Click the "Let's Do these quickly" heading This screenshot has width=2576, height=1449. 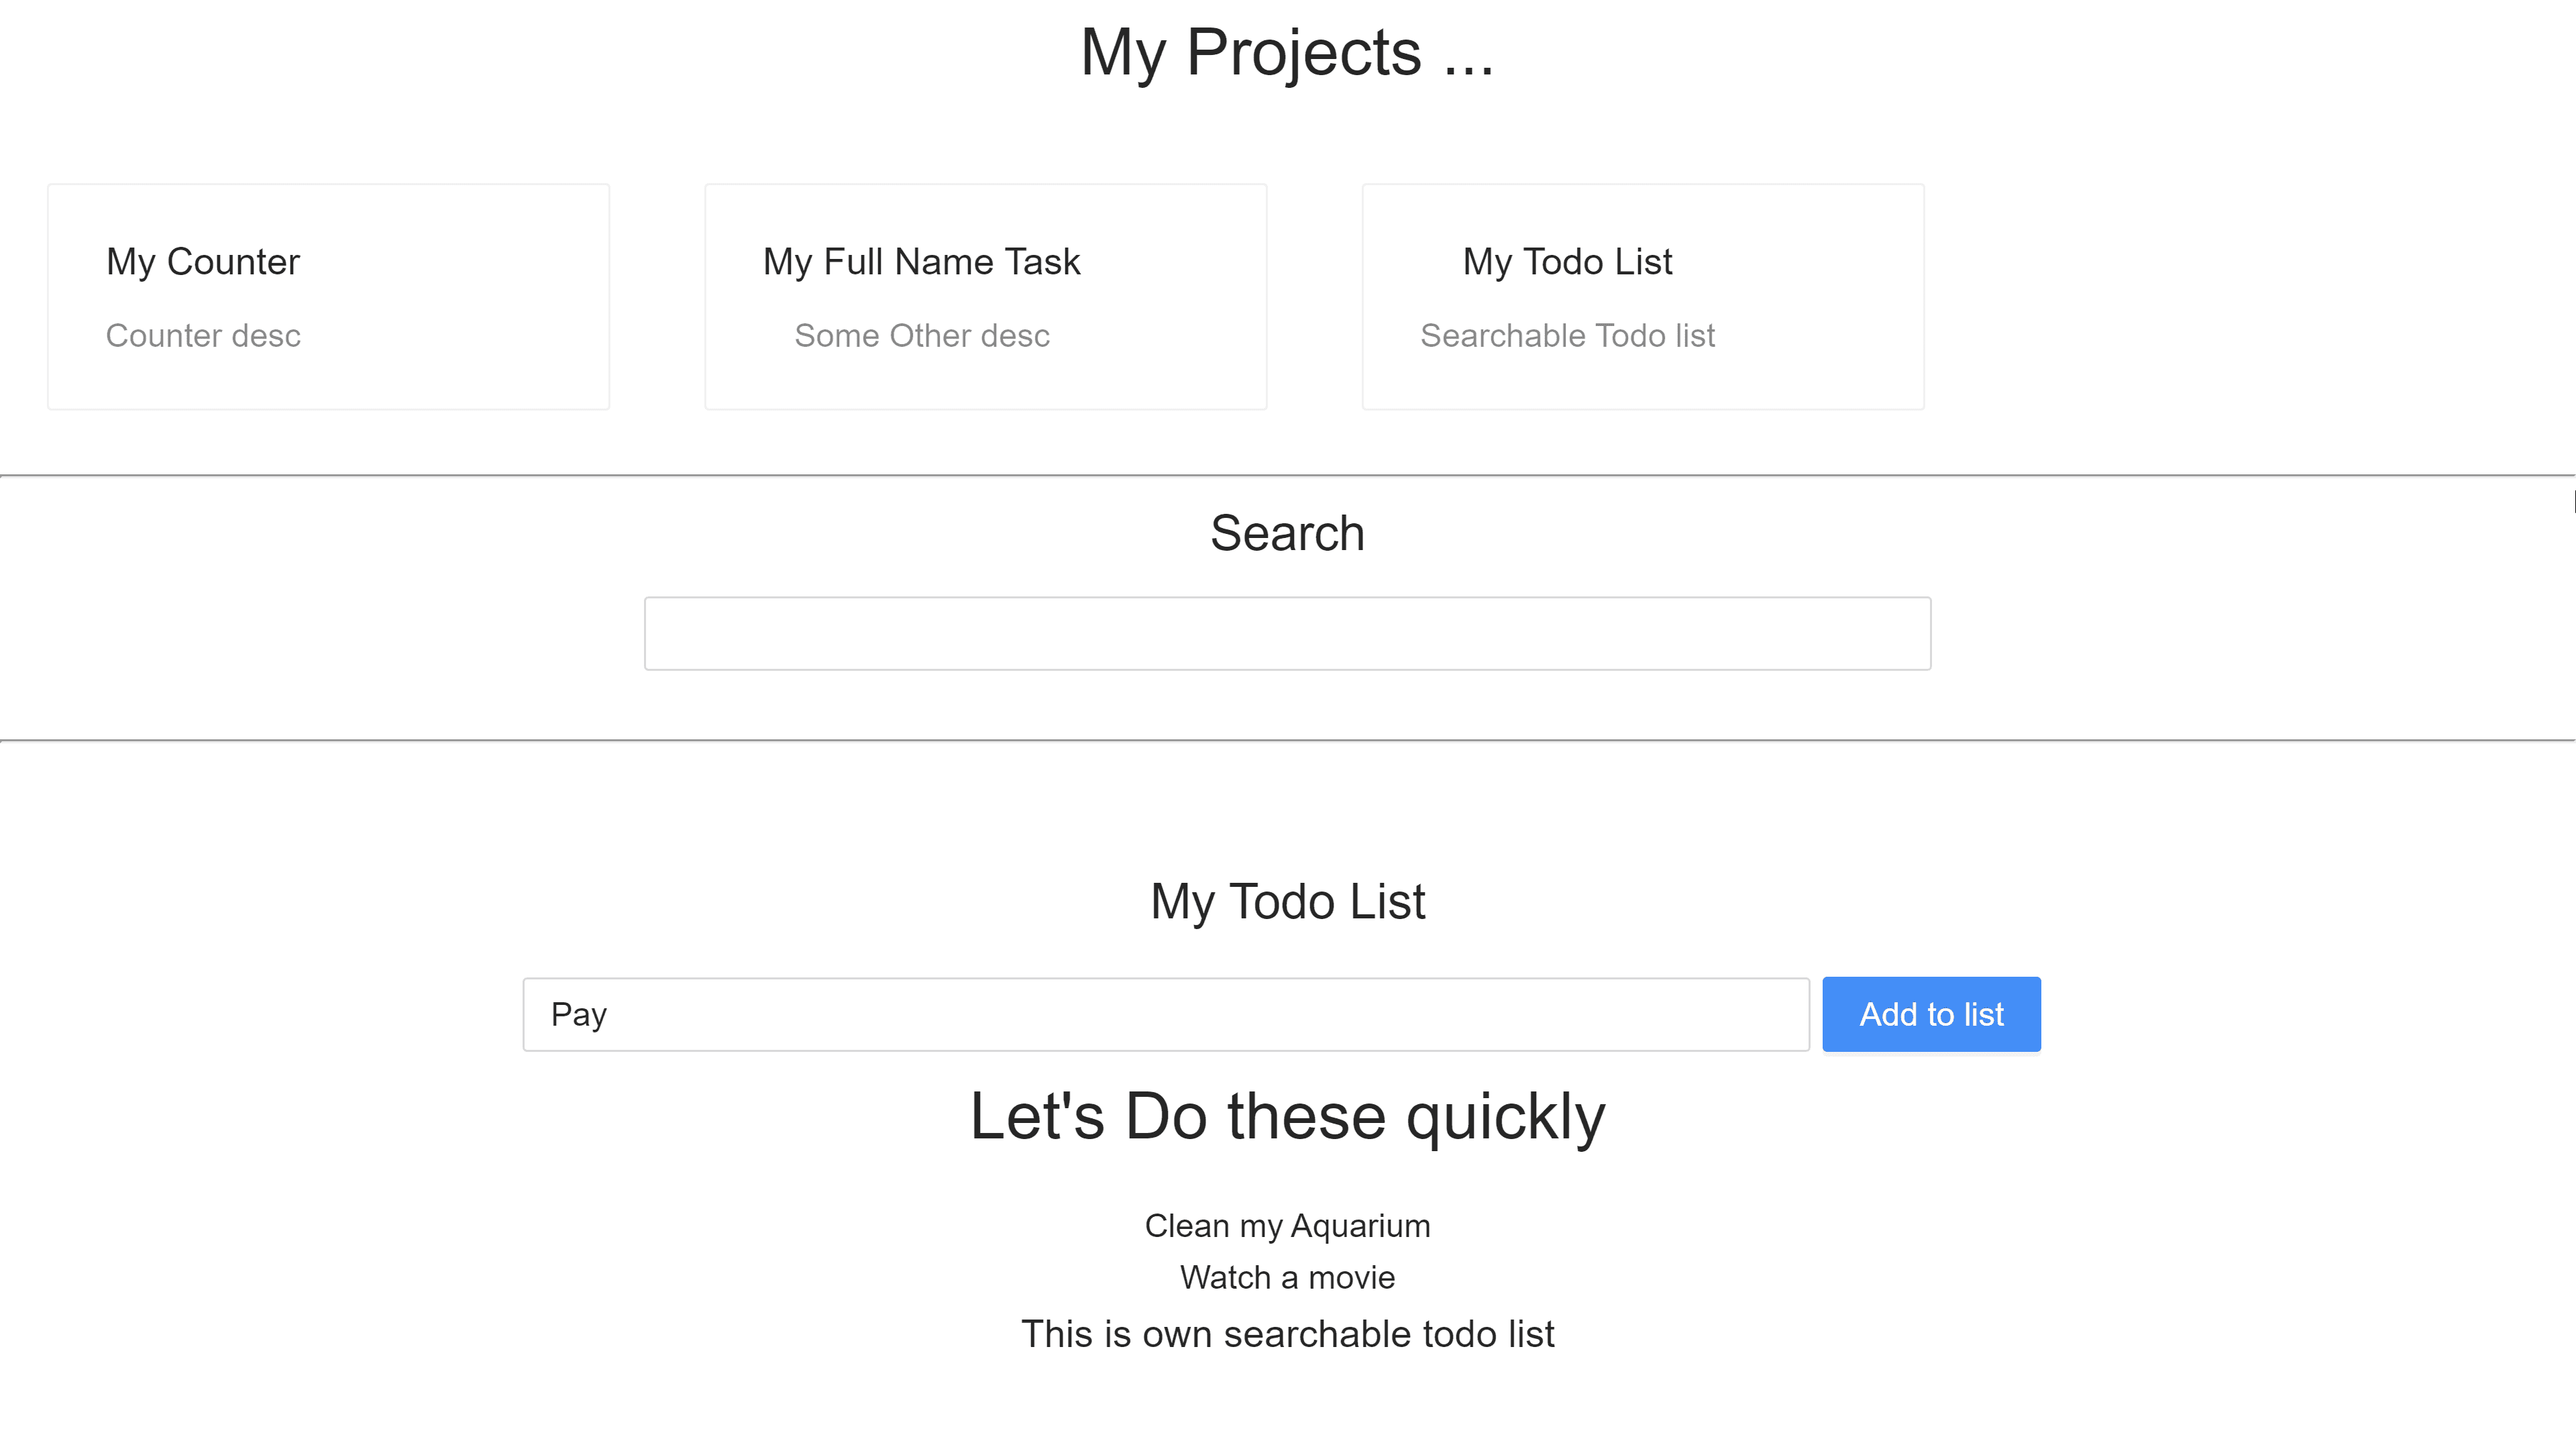click(x=1287, y=1116)
